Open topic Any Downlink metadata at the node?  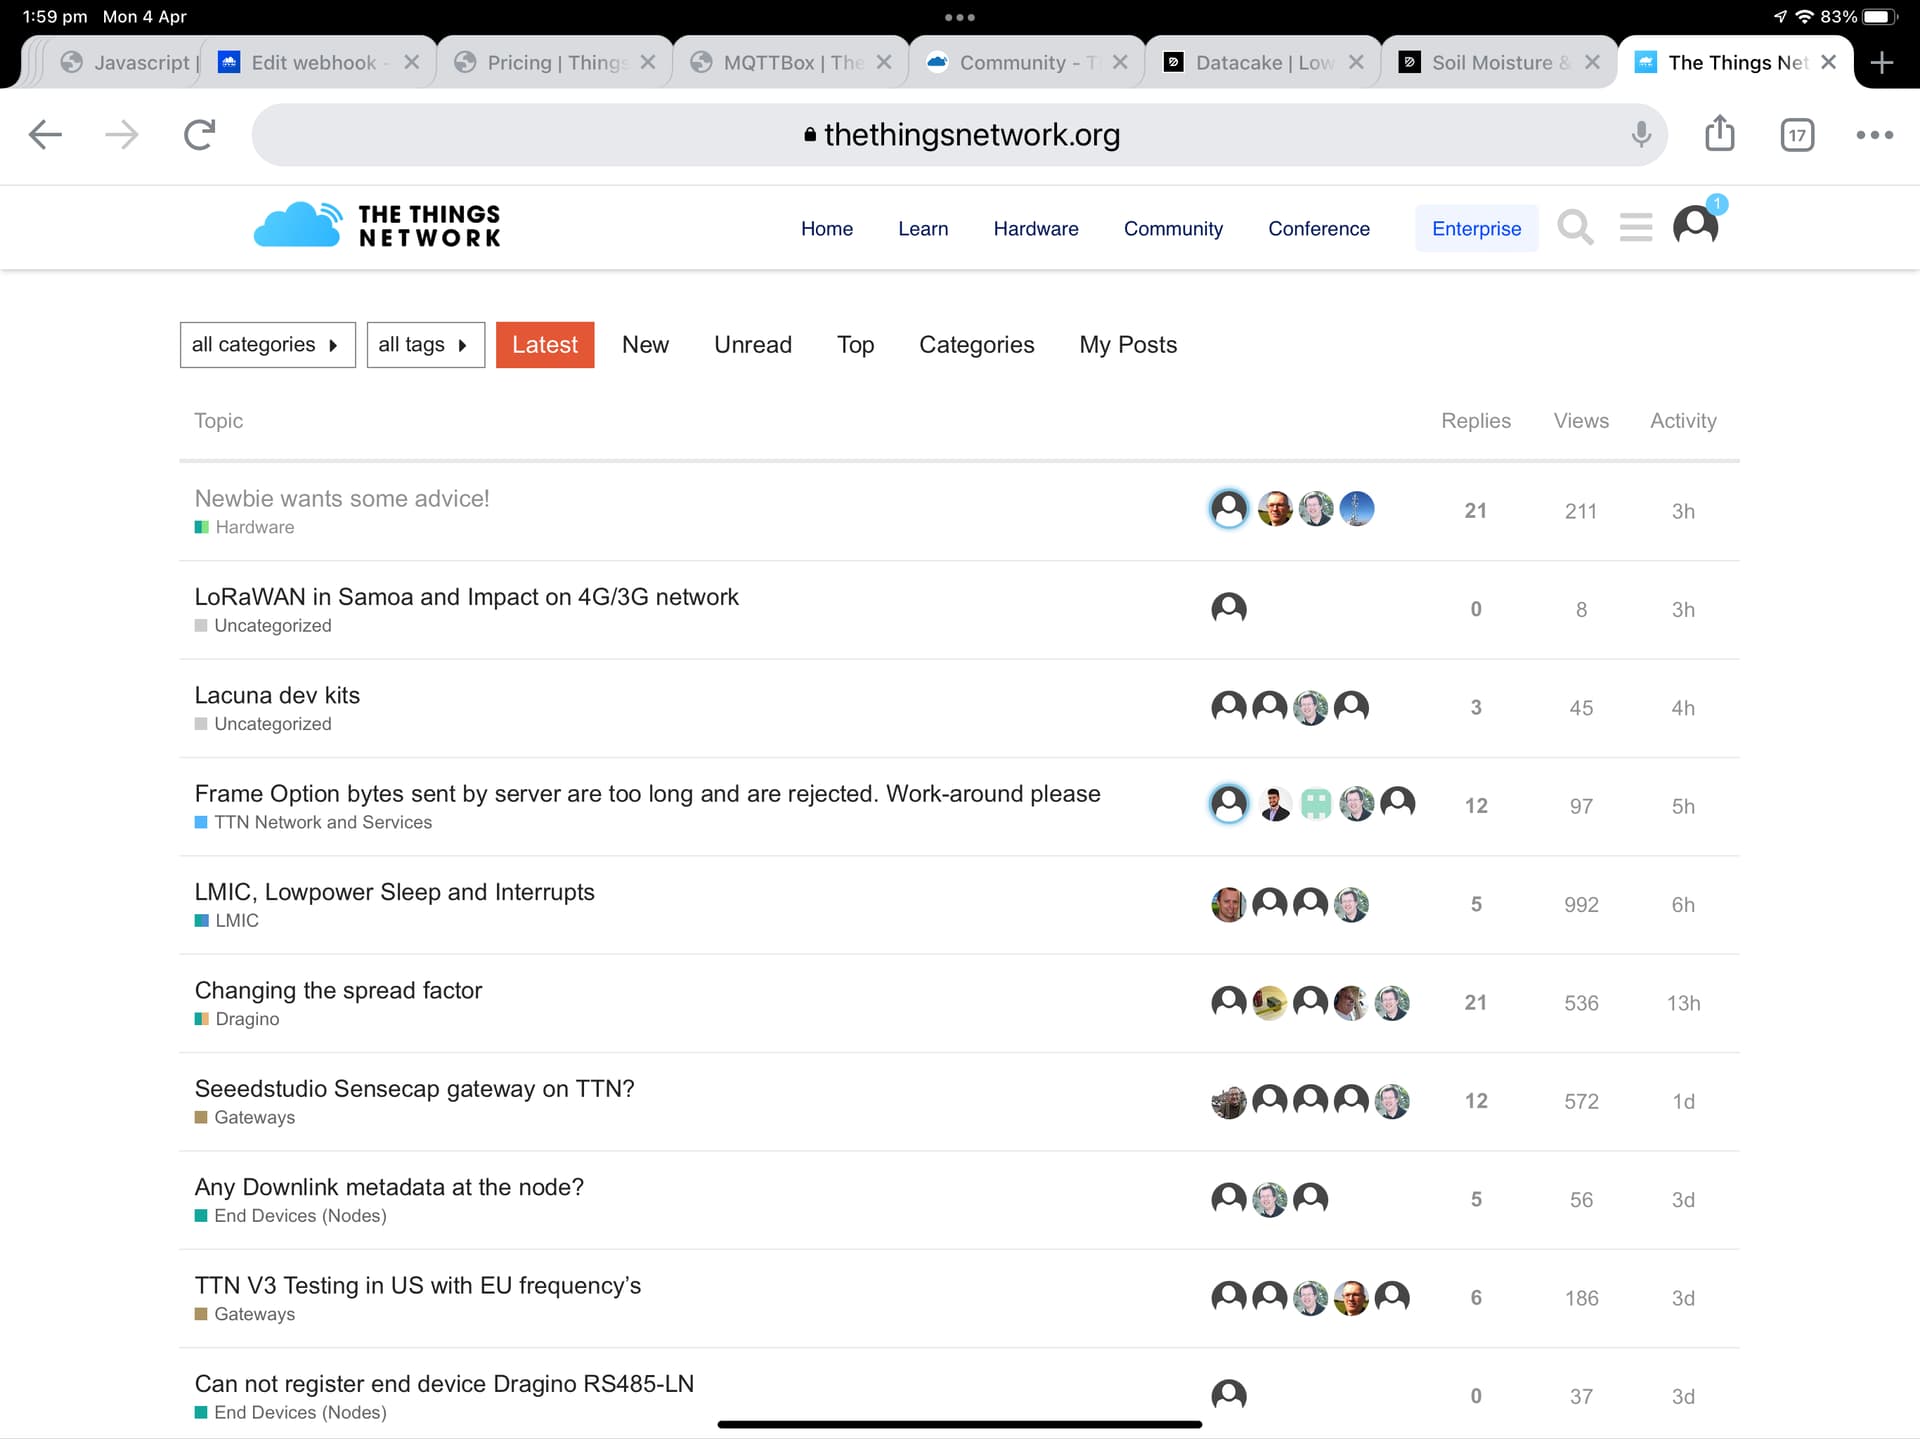click(x=389, y=1187)
